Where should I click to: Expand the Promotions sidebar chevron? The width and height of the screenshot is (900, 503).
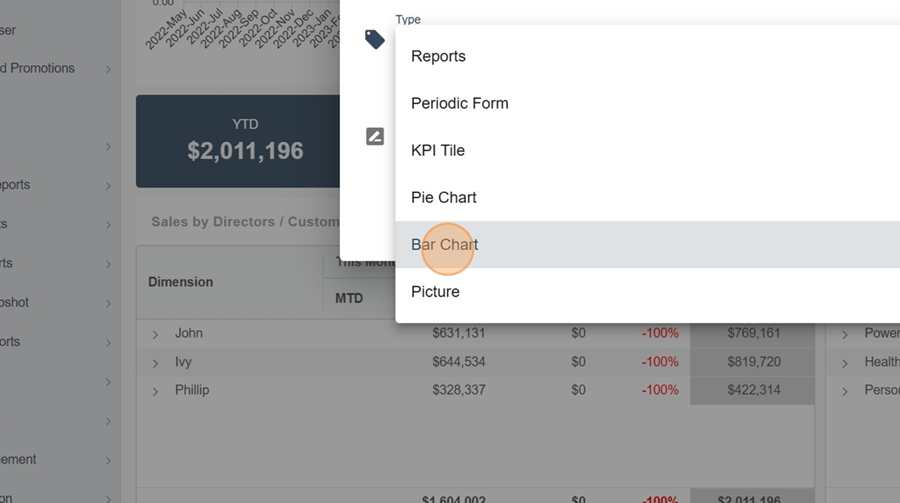(x=108, y=69)
